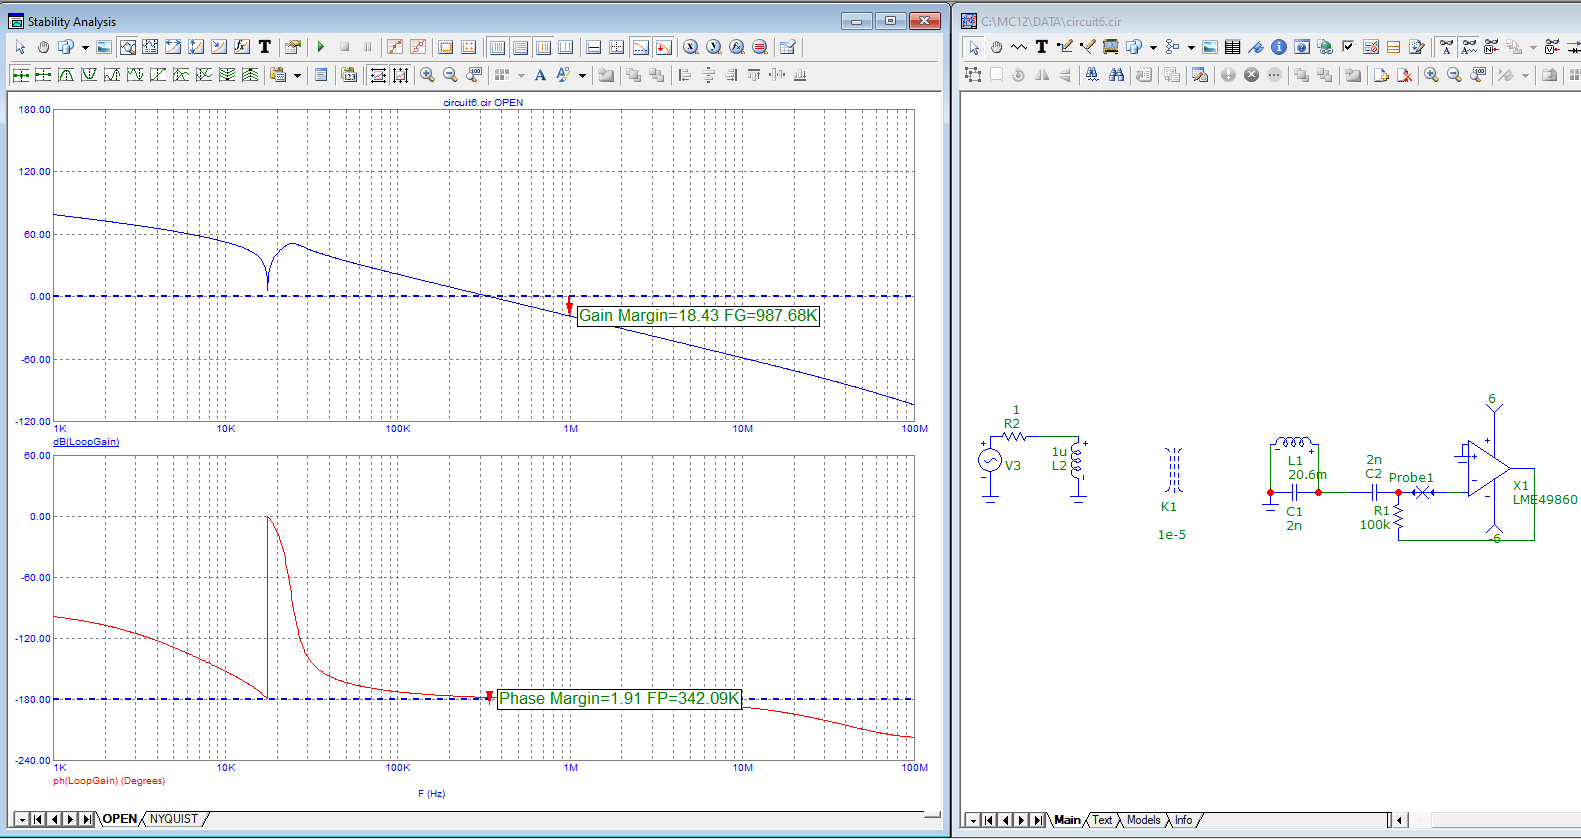The width and height of the screenshot is (1581, 840).
Task: Expand the component panel dropdown arrow in Stability Analysis
Action: [85, 47]
